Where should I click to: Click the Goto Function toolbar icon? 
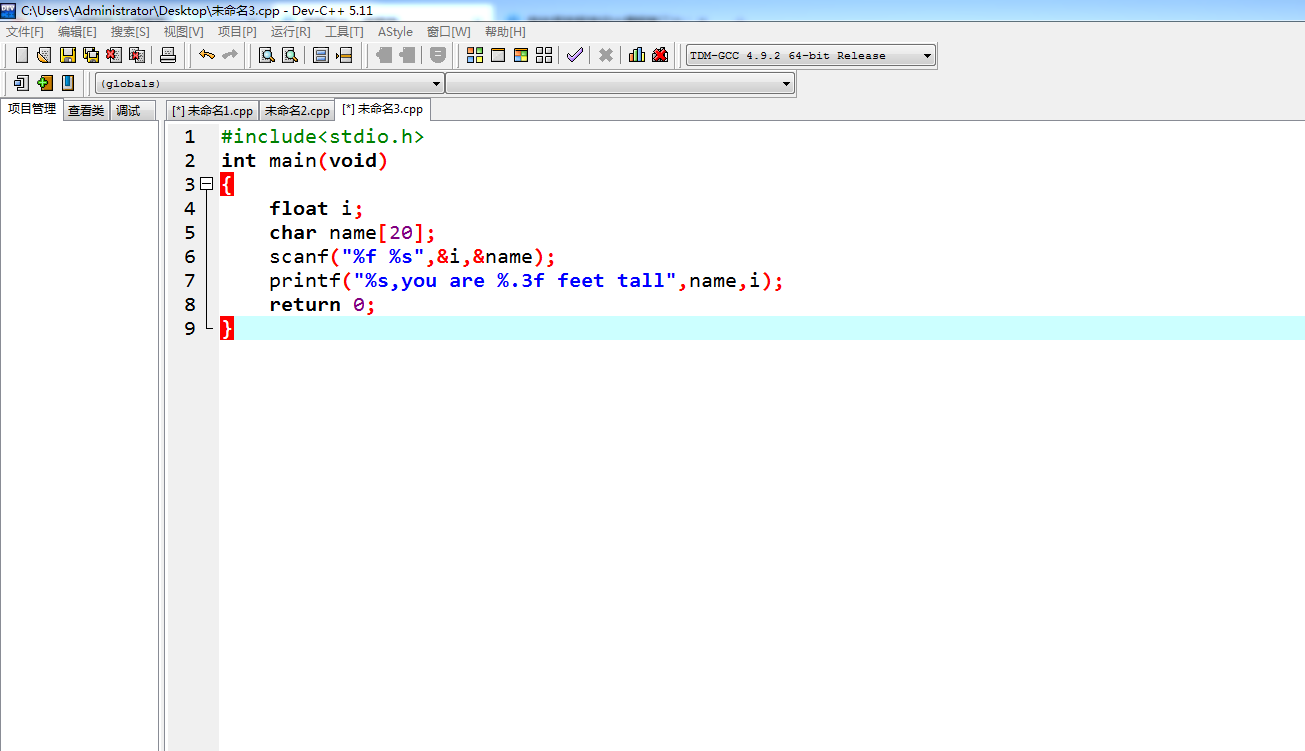[x=321, y=55]
